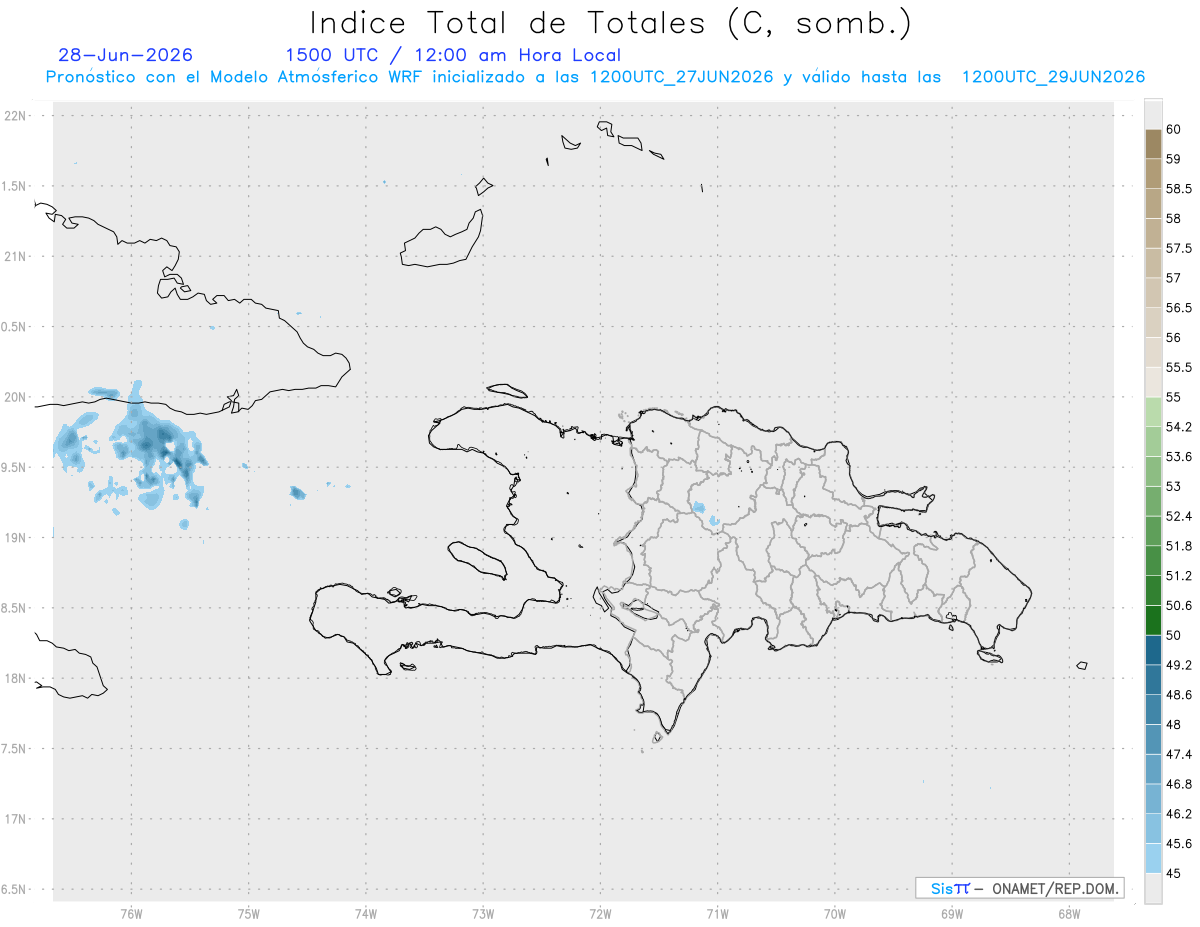Click the "19N" latitude label

tap(17, 538)
